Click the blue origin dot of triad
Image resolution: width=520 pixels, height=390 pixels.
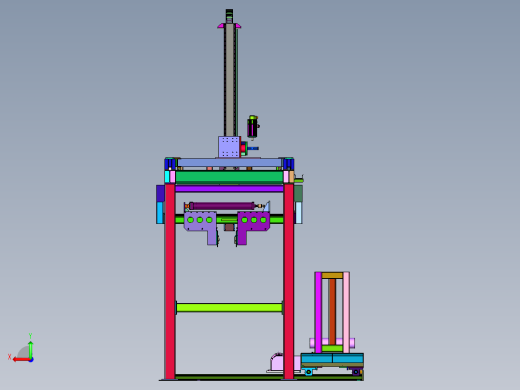[x=31, y=360]
